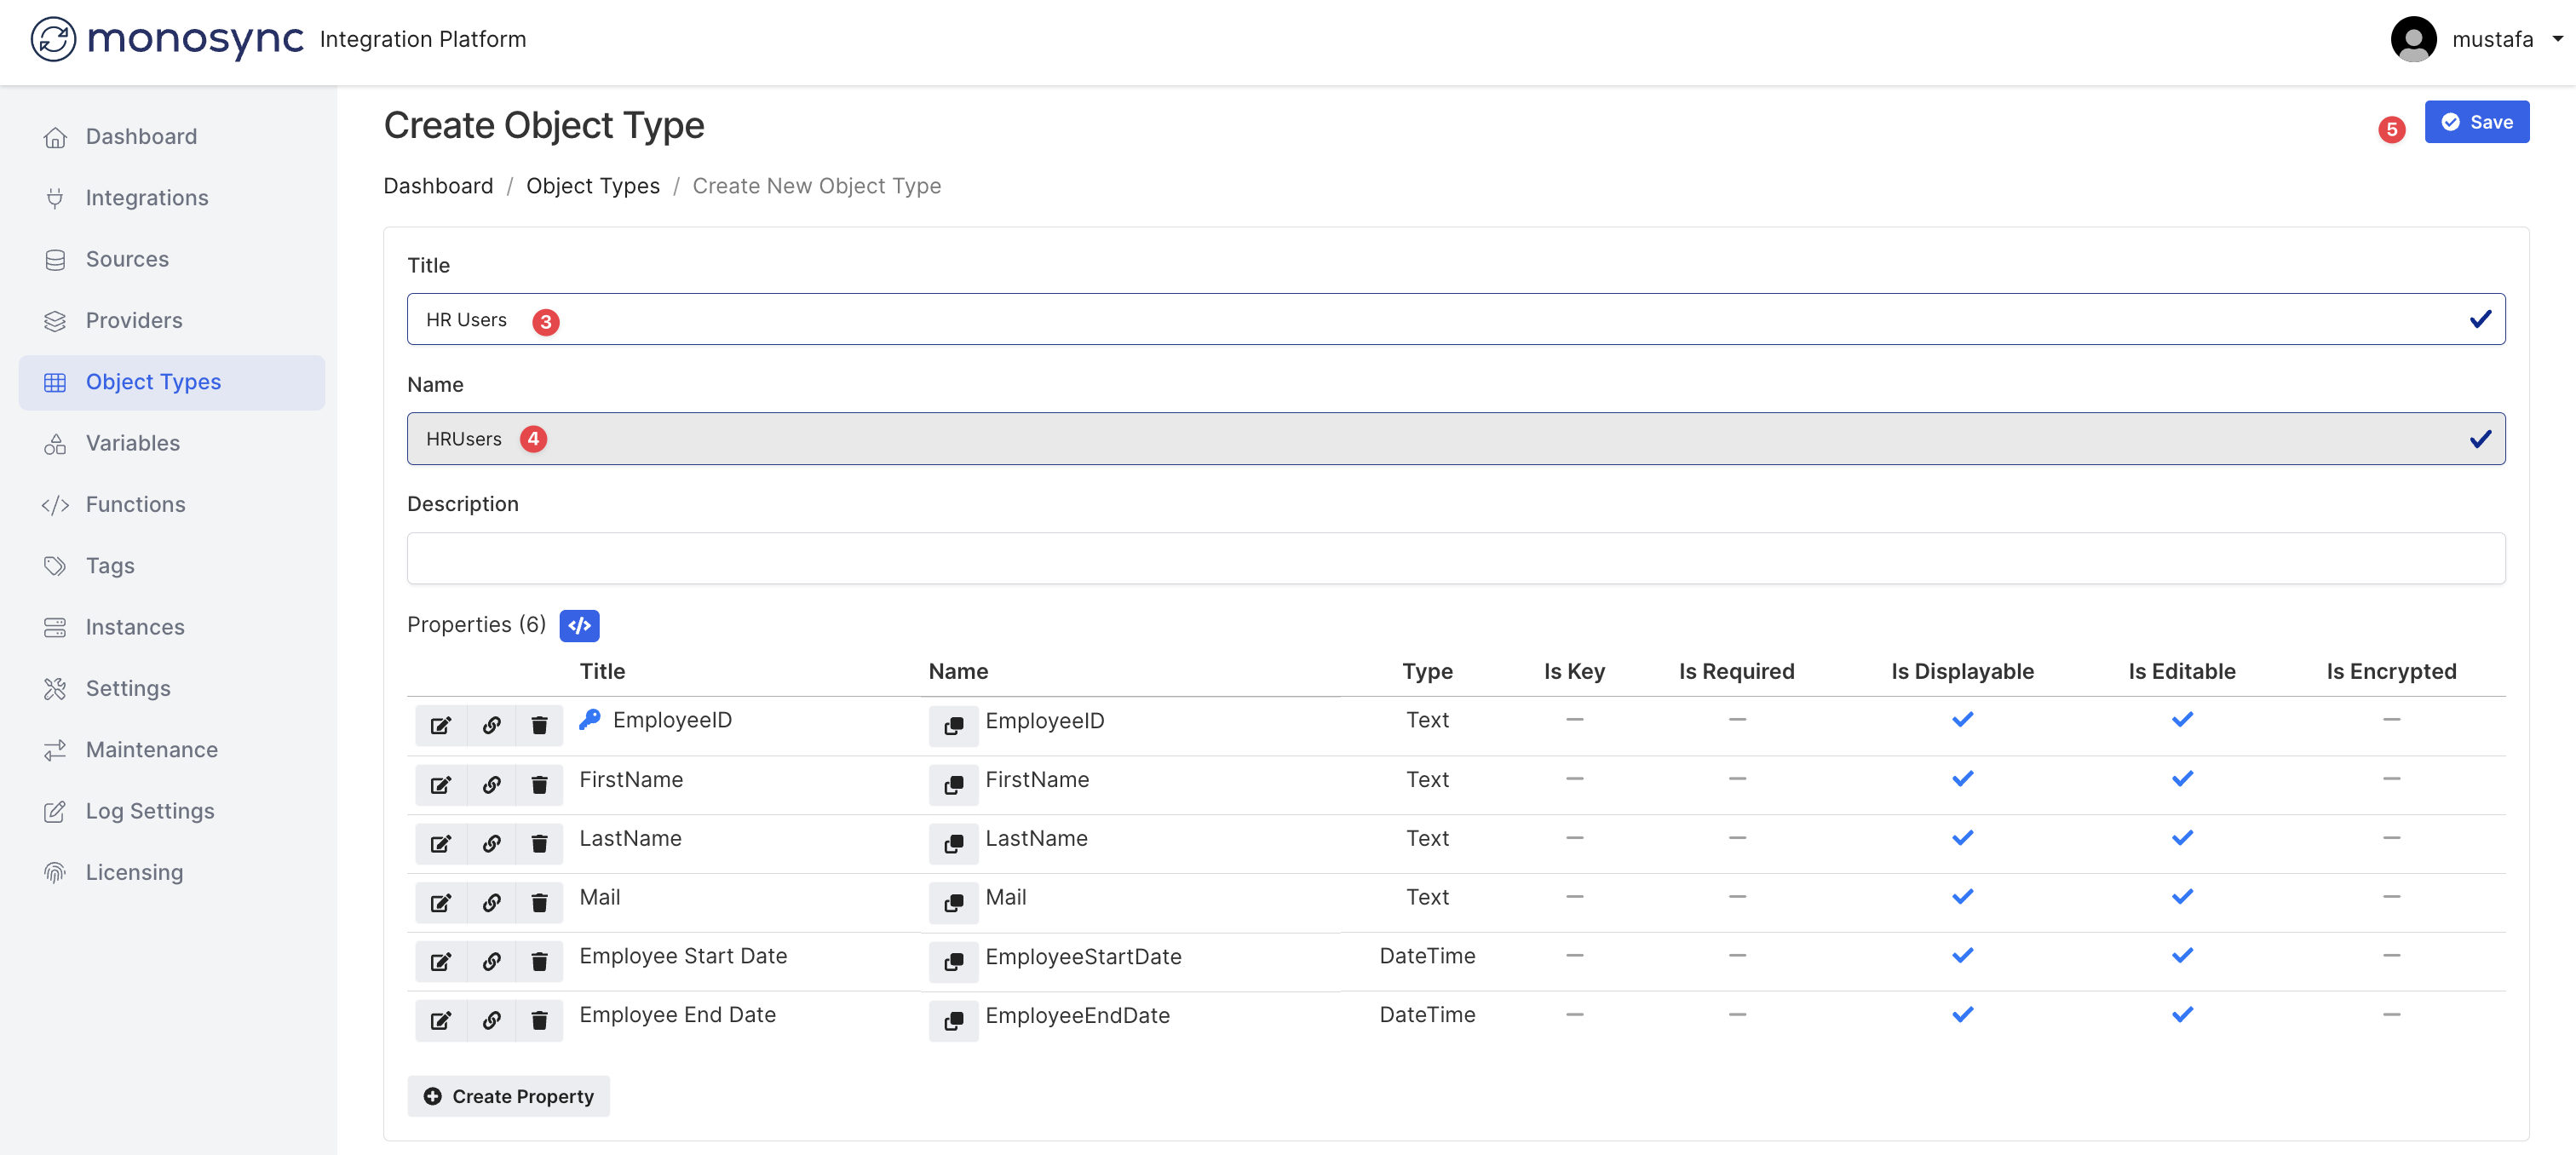Follow the Object Types breadcrumb link
Viewport: 2576px width, 1155px height.
point(592,186)
